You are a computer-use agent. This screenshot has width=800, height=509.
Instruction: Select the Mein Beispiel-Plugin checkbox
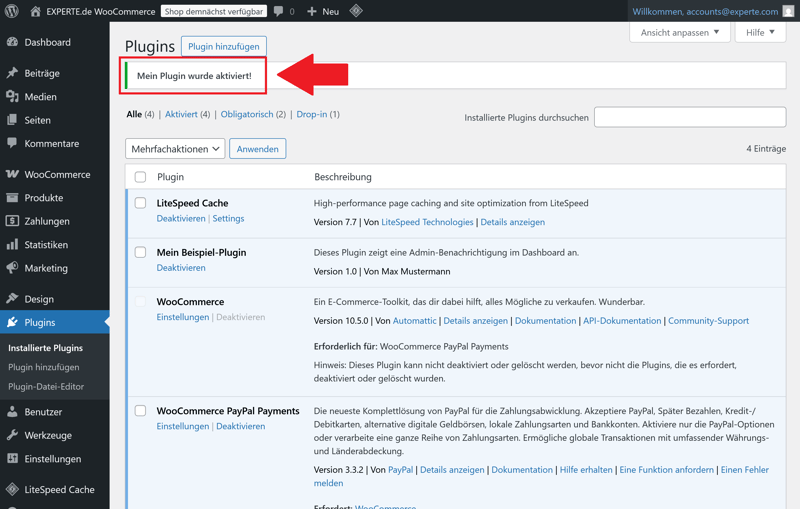coord(140,252)
